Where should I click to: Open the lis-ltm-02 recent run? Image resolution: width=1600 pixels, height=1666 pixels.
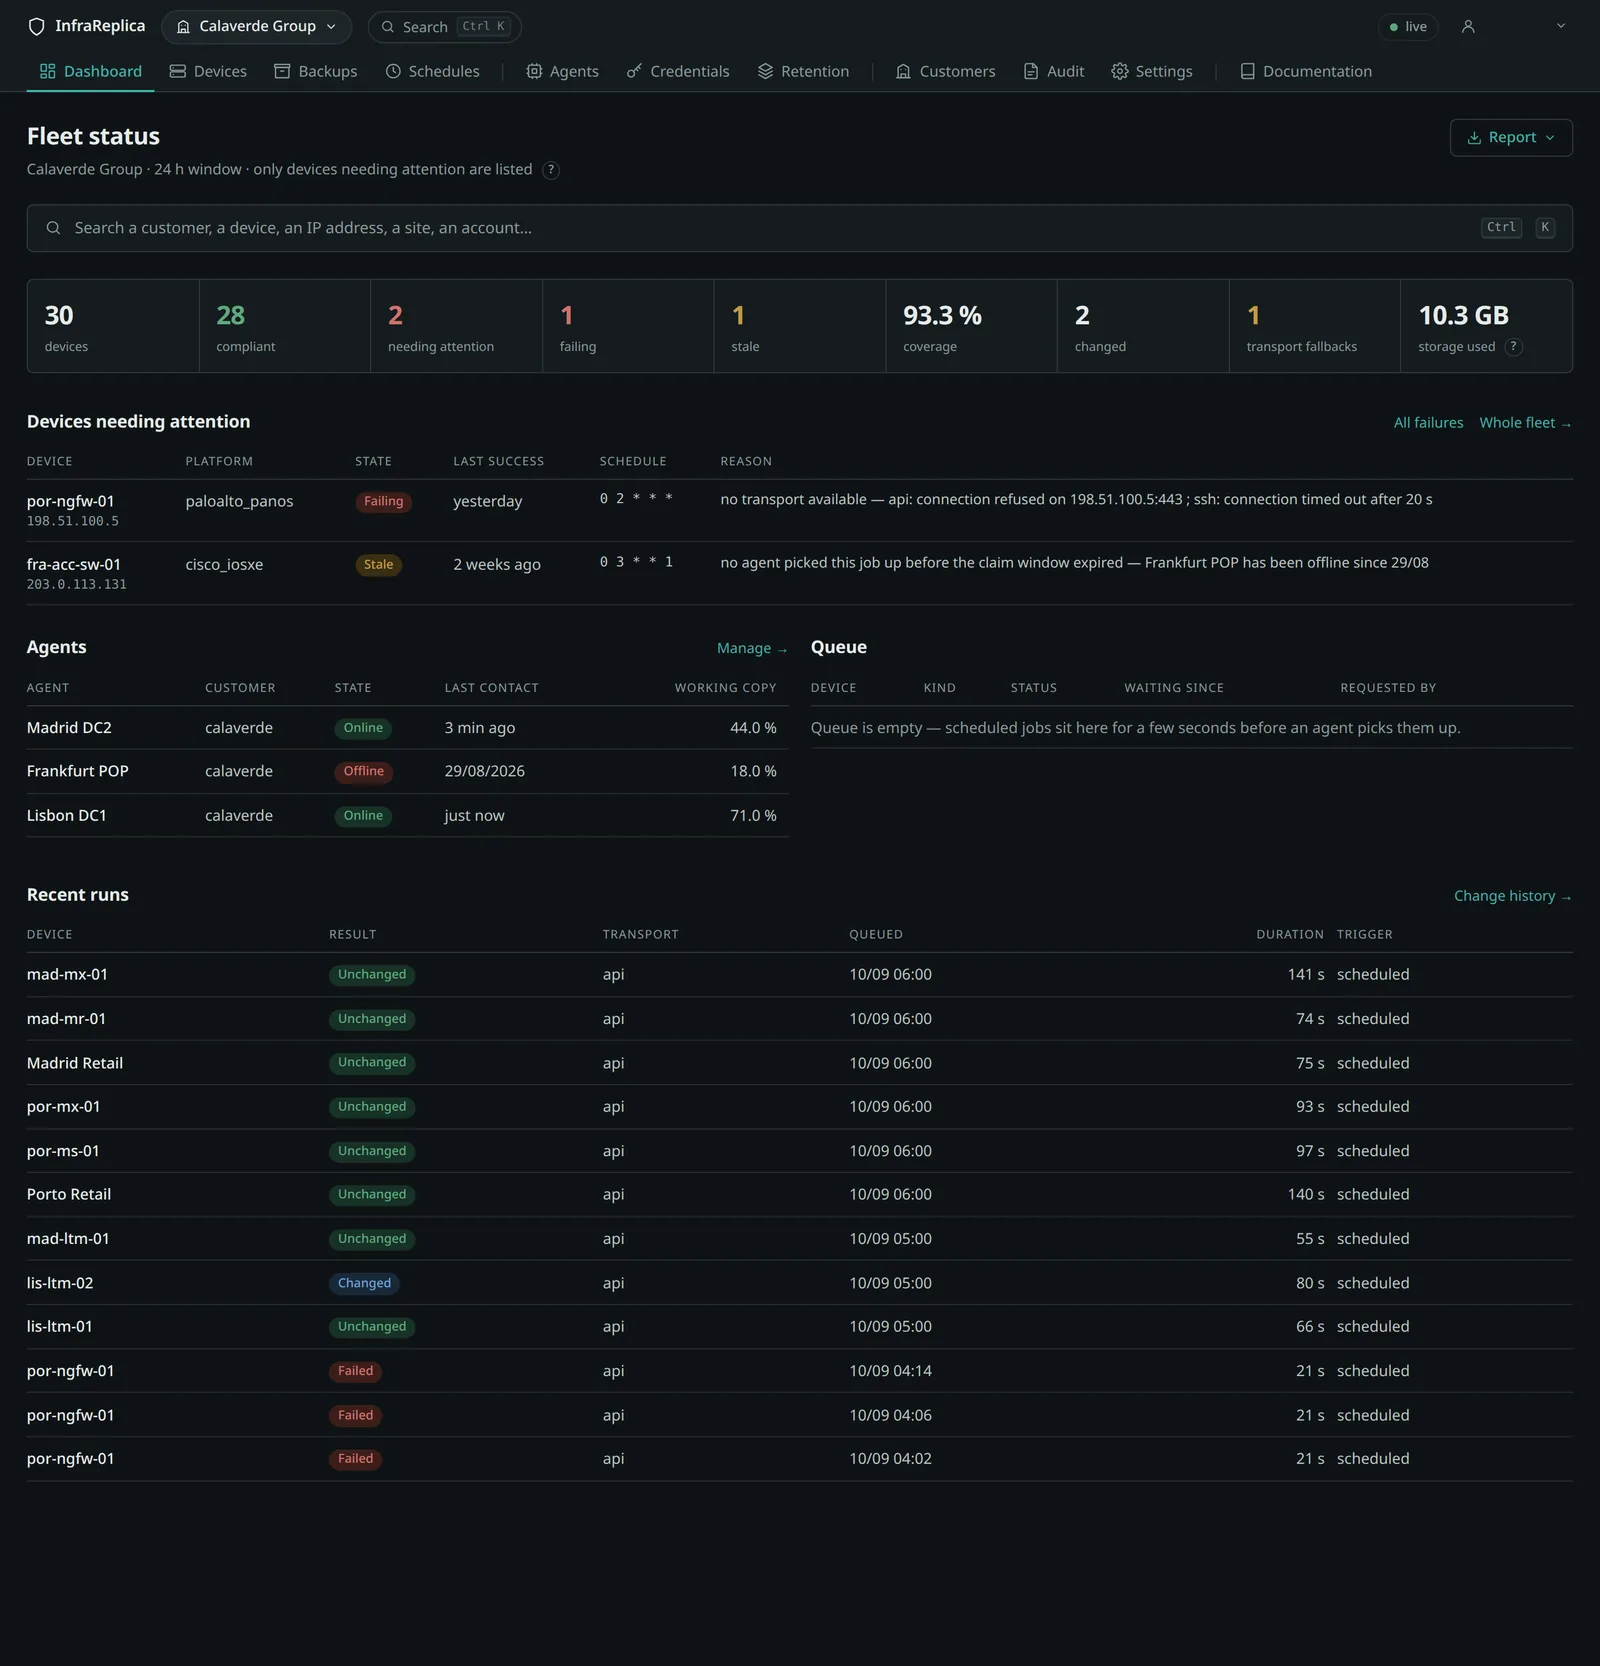[800, 1282]
